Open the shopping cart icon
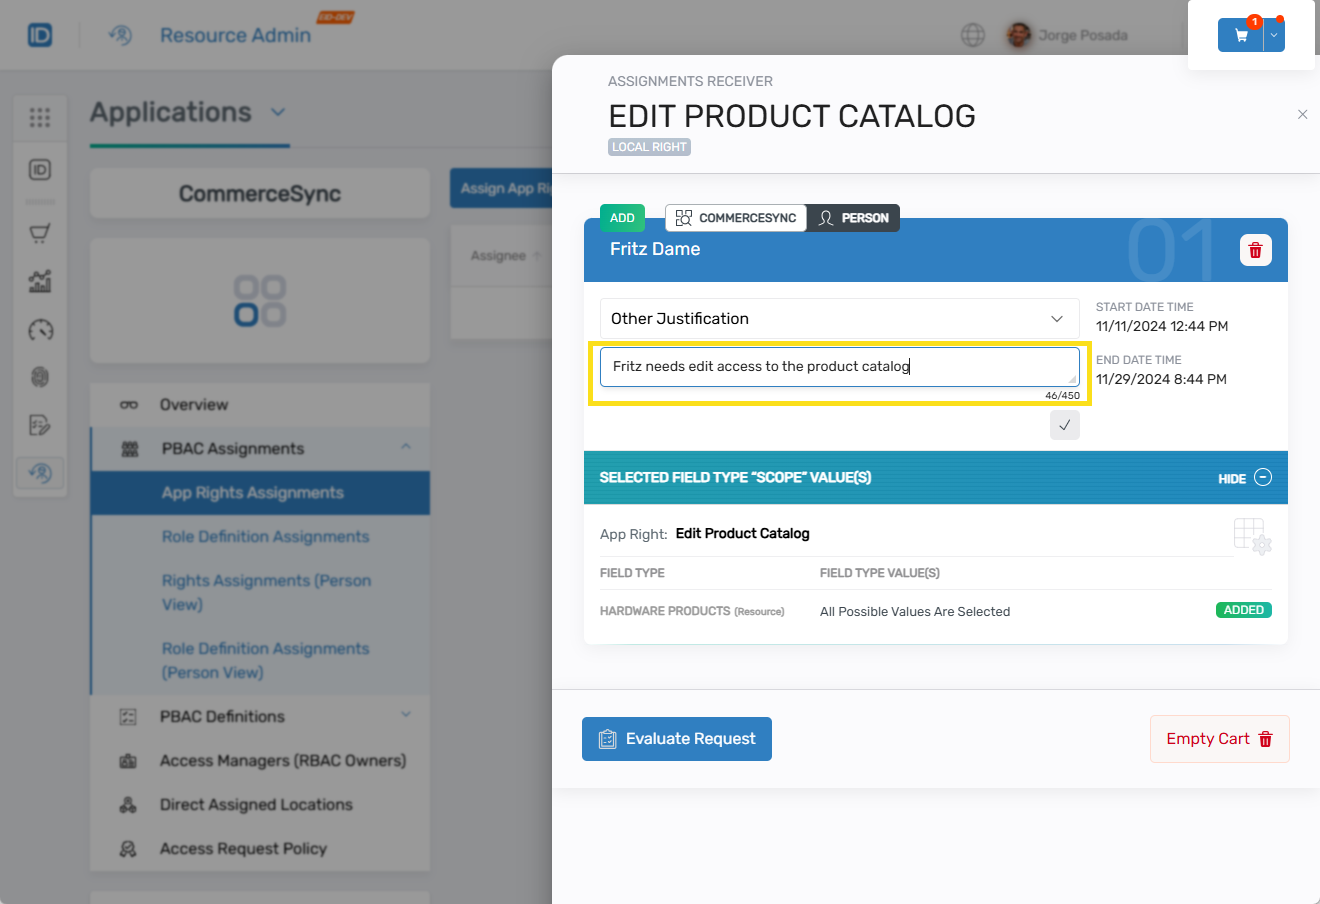Viewport: 1320px width, 904px height. [x=1241, y=35]
